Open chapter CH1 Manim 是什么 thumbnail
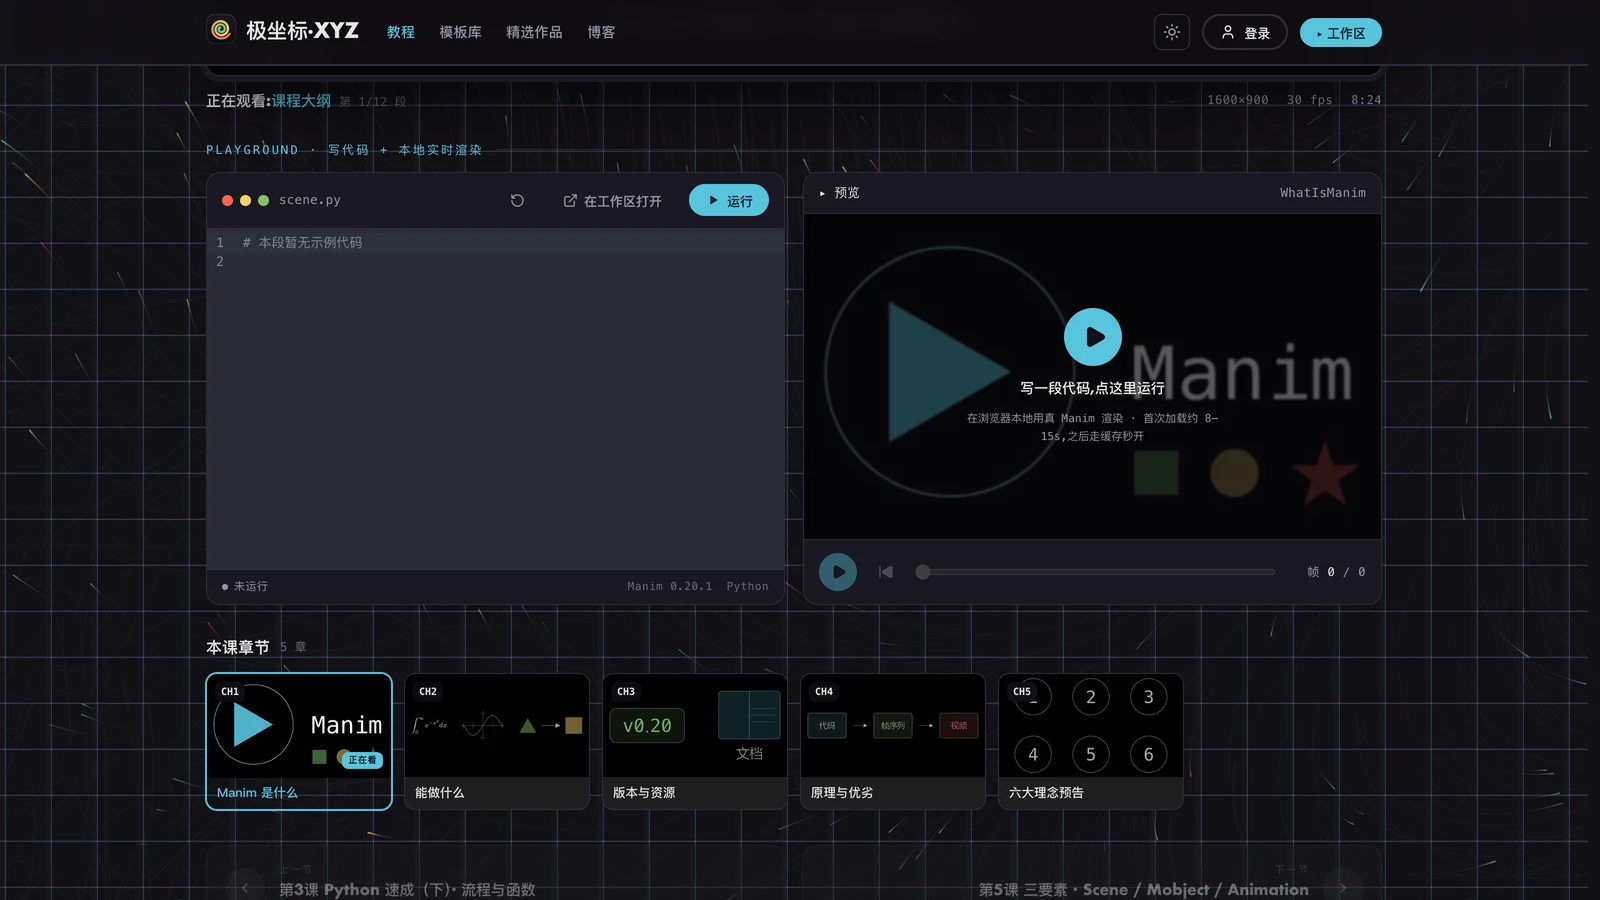Image resolution: width=1600 pixels, height=900 pixels. [x=299, y=741]
